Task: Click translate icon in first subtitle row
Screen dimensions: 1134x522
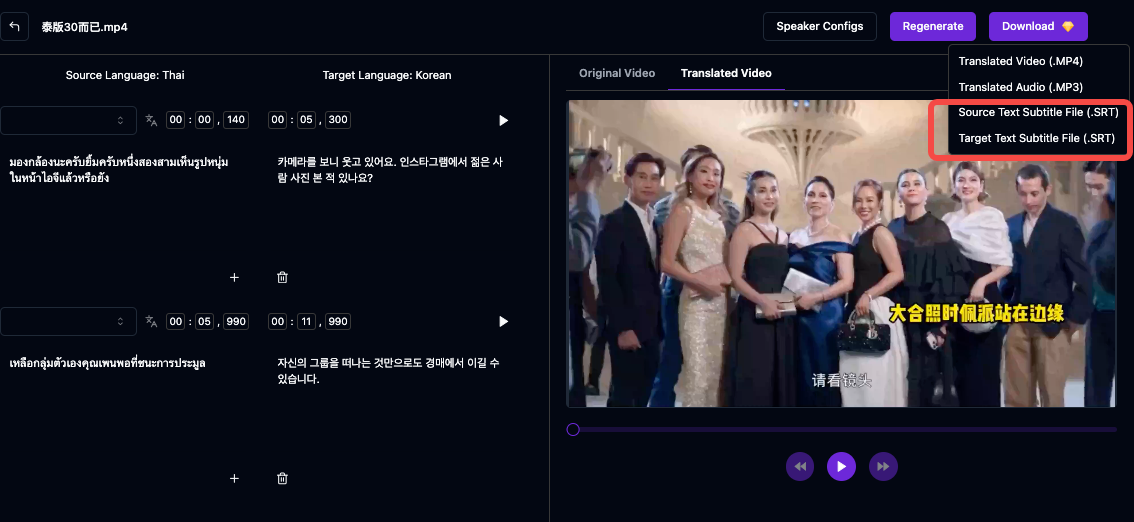Action: [151, 120]
